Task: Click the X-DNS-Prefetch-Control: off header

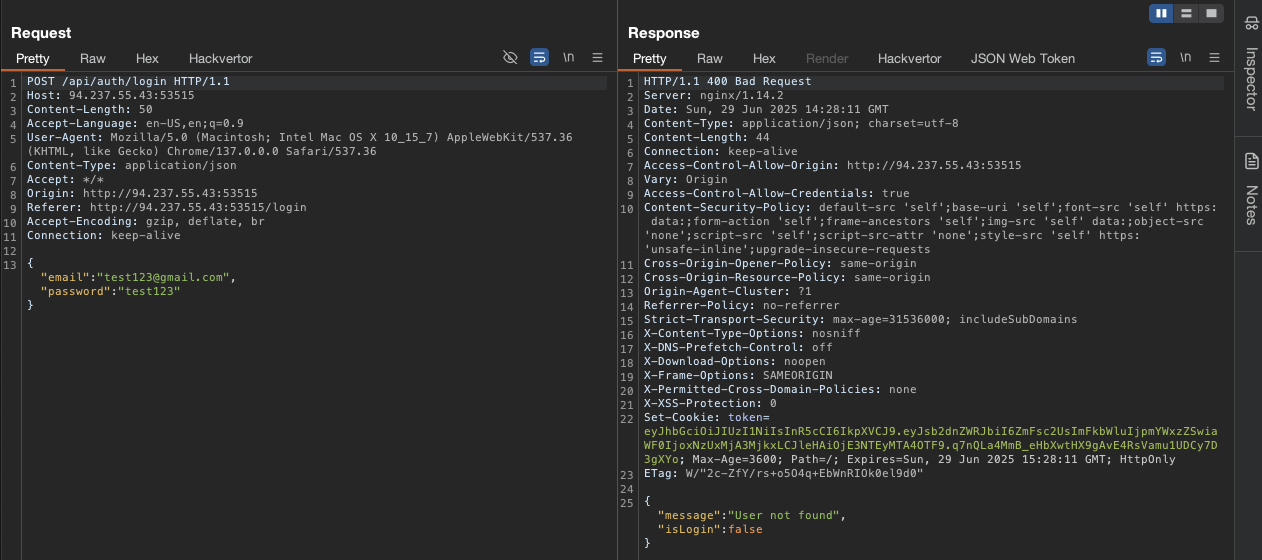Action: (x=738, y=348)
